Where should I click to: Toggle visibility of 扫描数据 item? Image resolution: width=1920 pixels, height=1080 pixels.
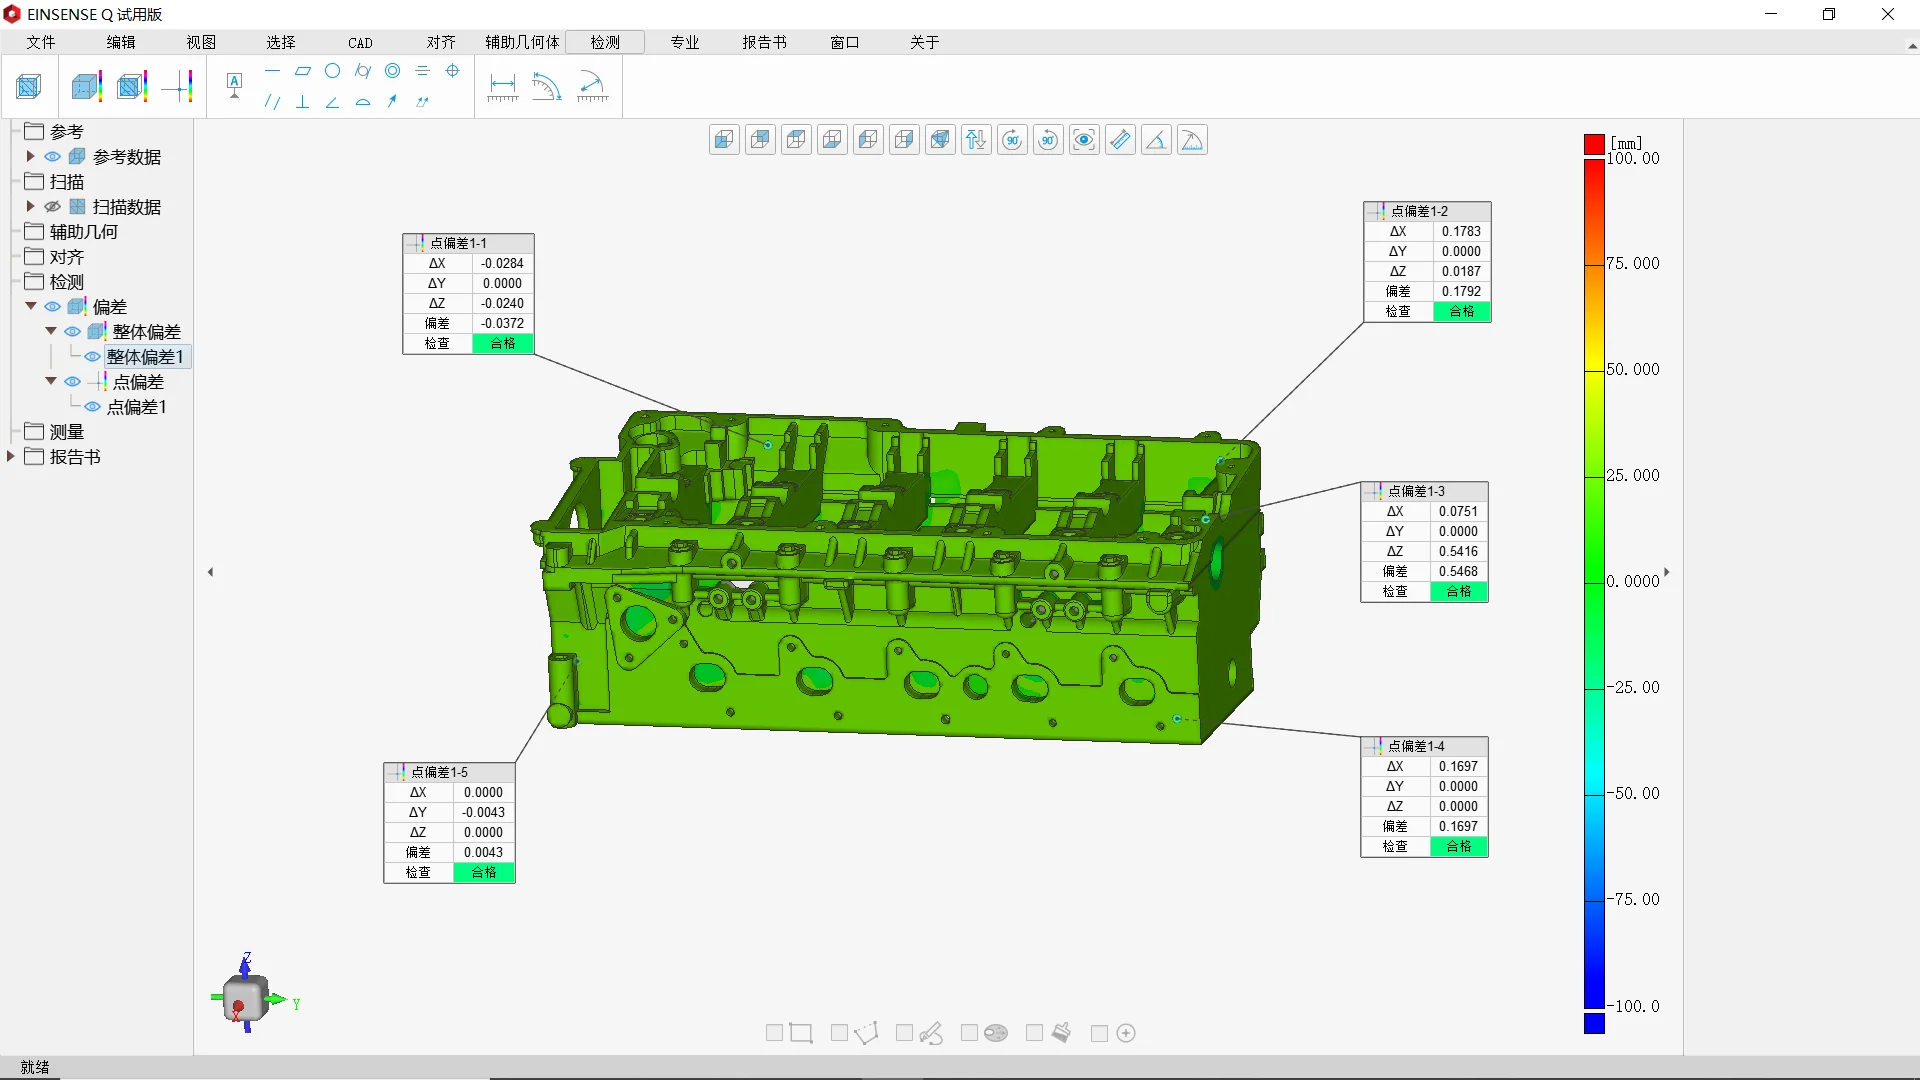53,207
